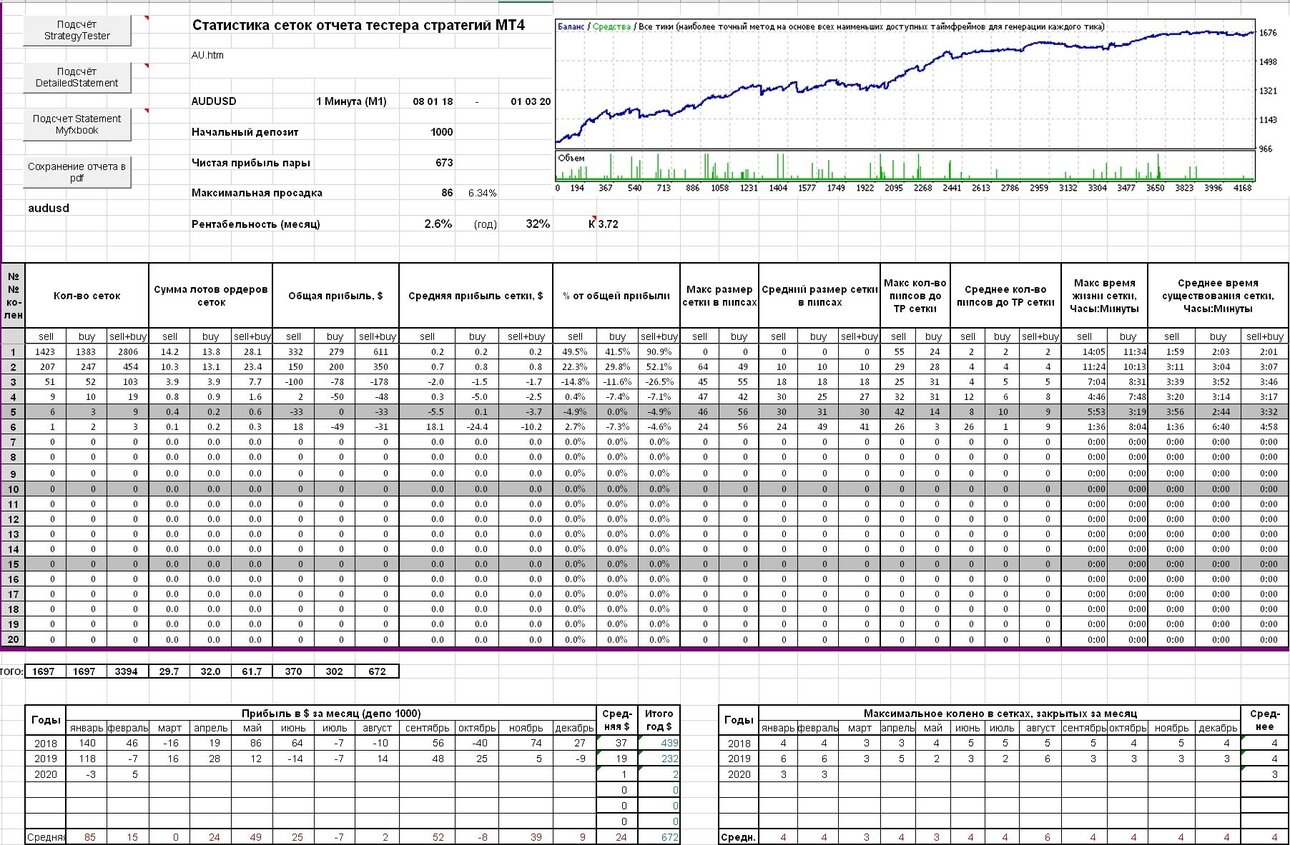
Task: Select the 2018 yearly total 439
Action: 659,743
